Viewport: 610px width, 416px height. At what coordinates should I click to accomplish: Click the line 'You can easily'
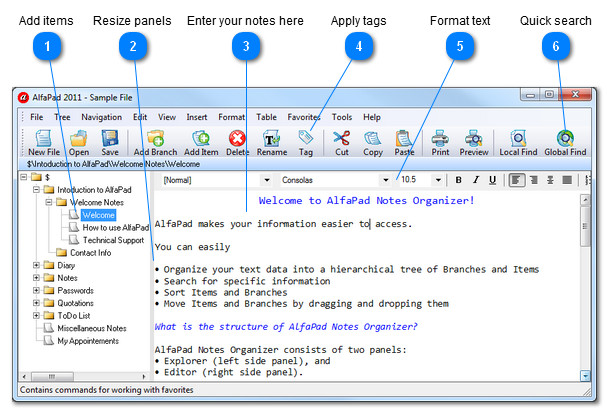(192, 247)
